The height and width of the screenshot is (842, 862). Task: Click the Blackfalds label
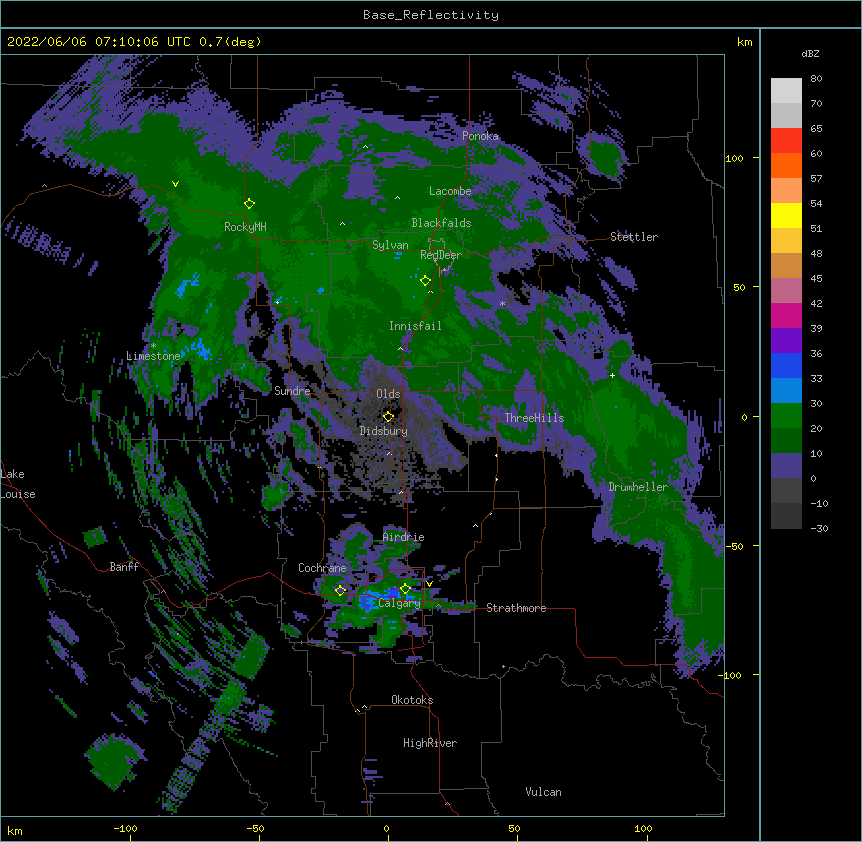point(441,223)
